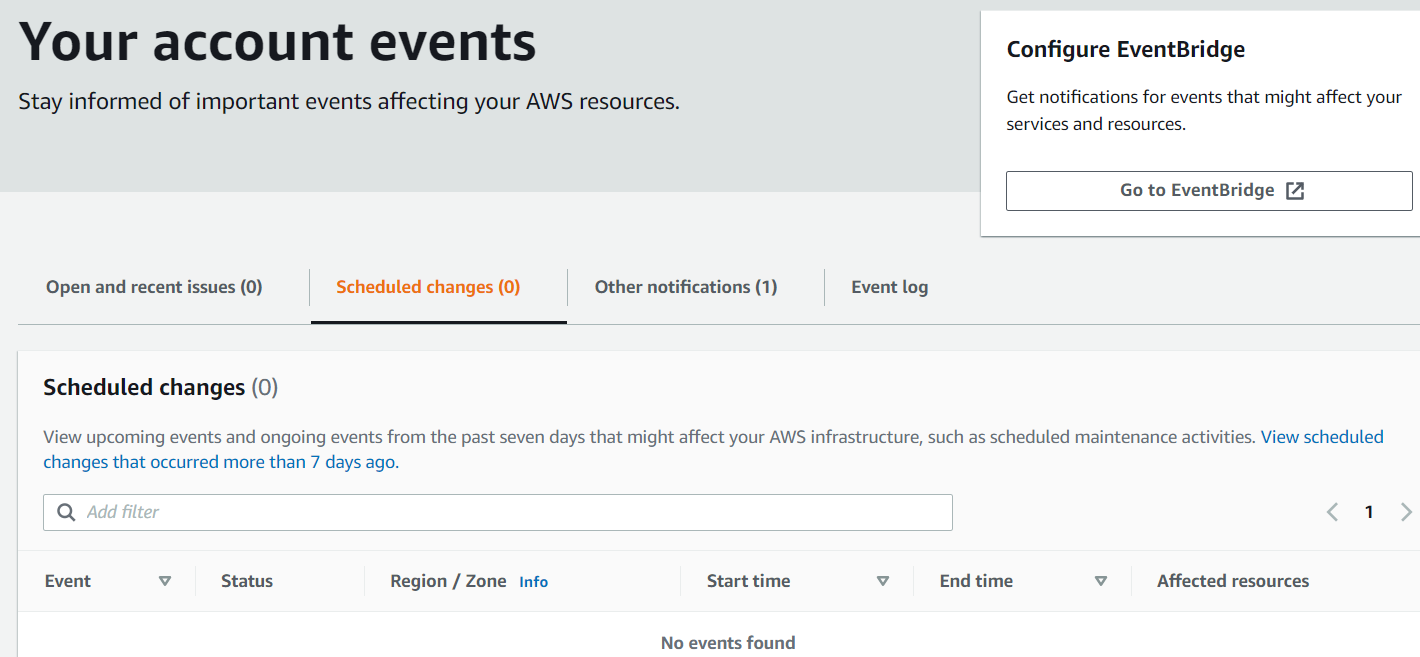Click the external link icon beside Go to EventBridge
This screenshot has height=657, width=1420.
tap(1295, 191)
